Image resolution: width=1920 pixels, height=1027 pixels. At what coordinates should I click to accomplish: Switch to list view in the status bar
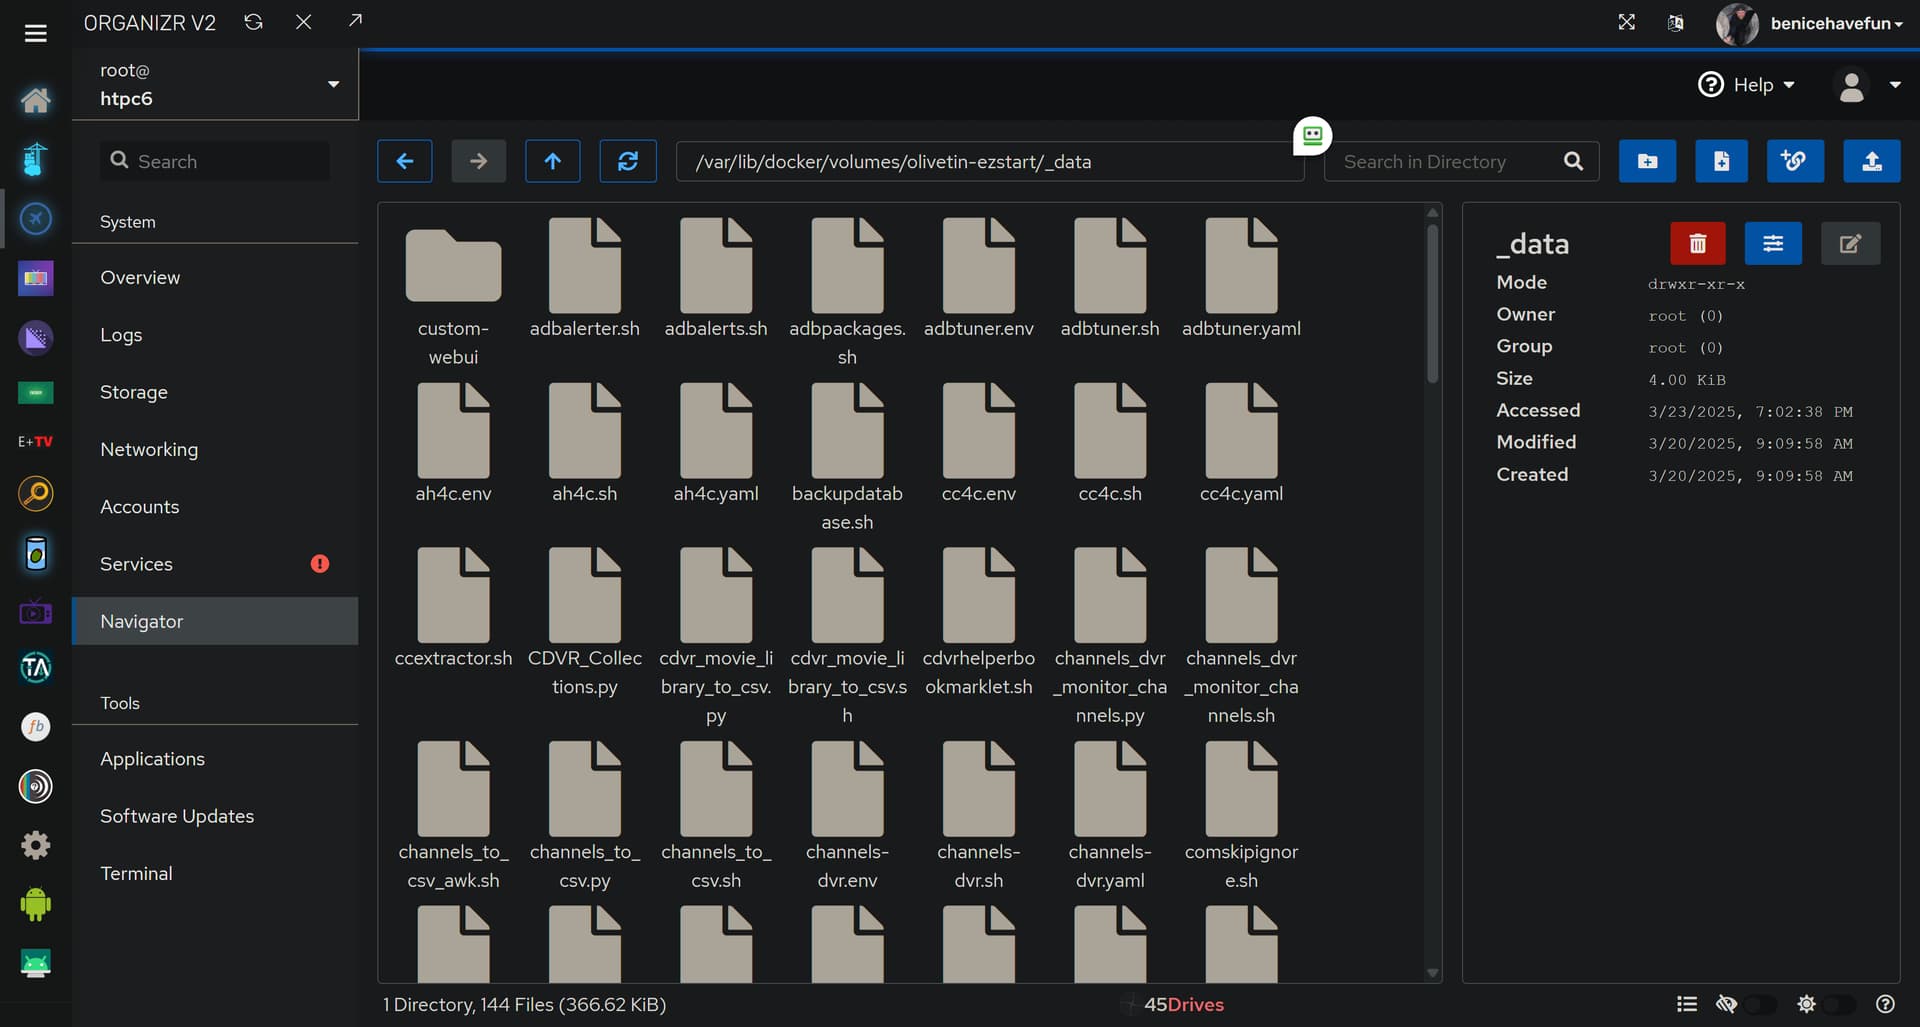[1686, 1004]
